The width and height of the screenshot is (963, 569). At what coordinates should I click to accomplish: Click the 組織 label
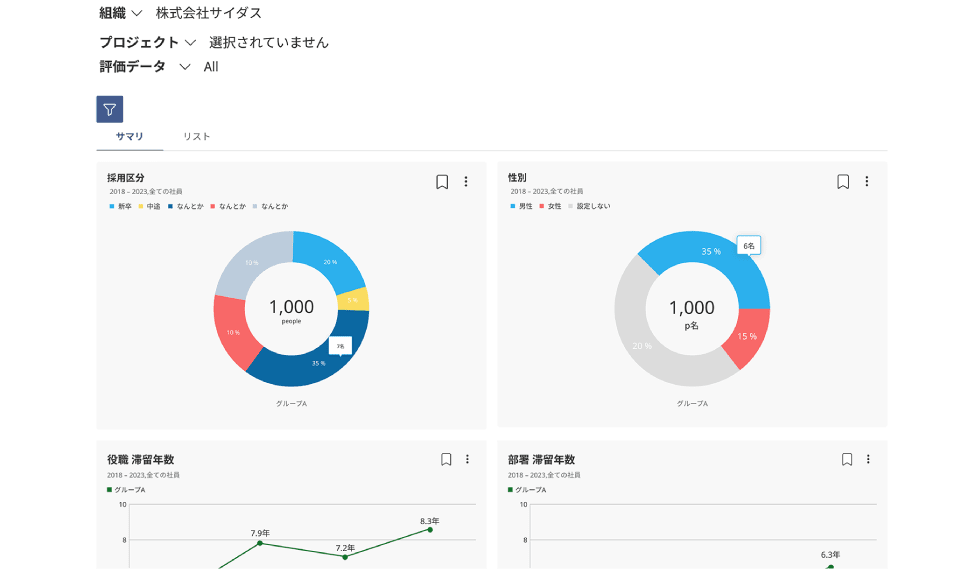[112, 13]
